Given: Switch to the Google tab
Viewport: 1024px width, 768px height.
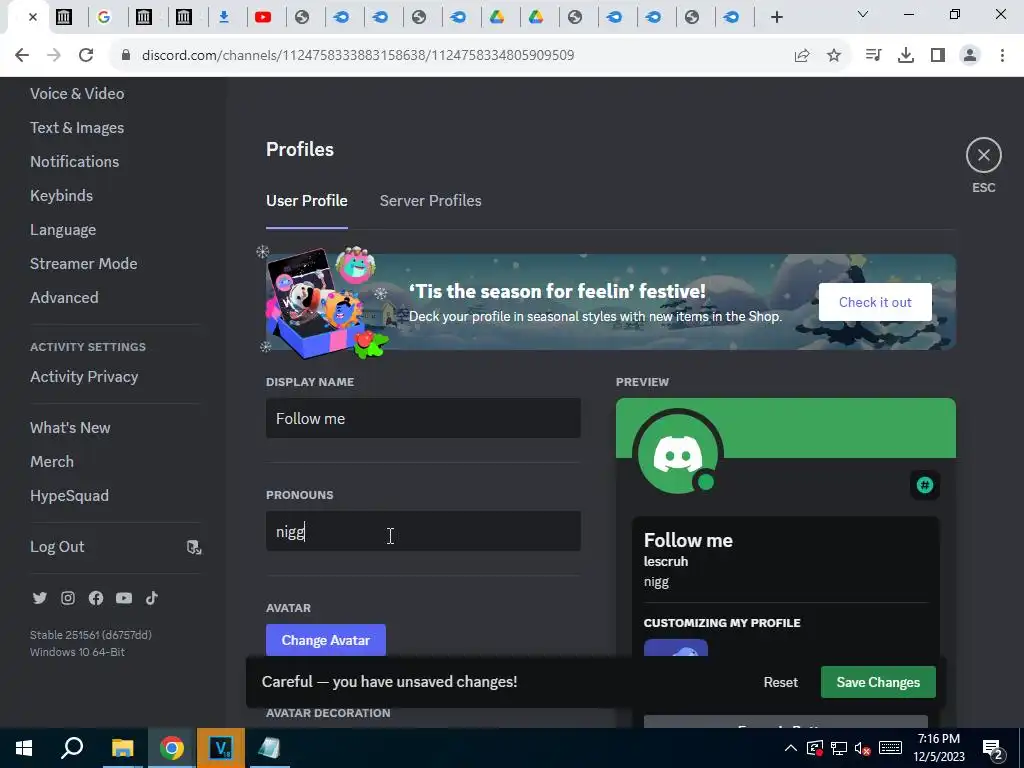Looking at the screenshot, I should coord(104,17).
